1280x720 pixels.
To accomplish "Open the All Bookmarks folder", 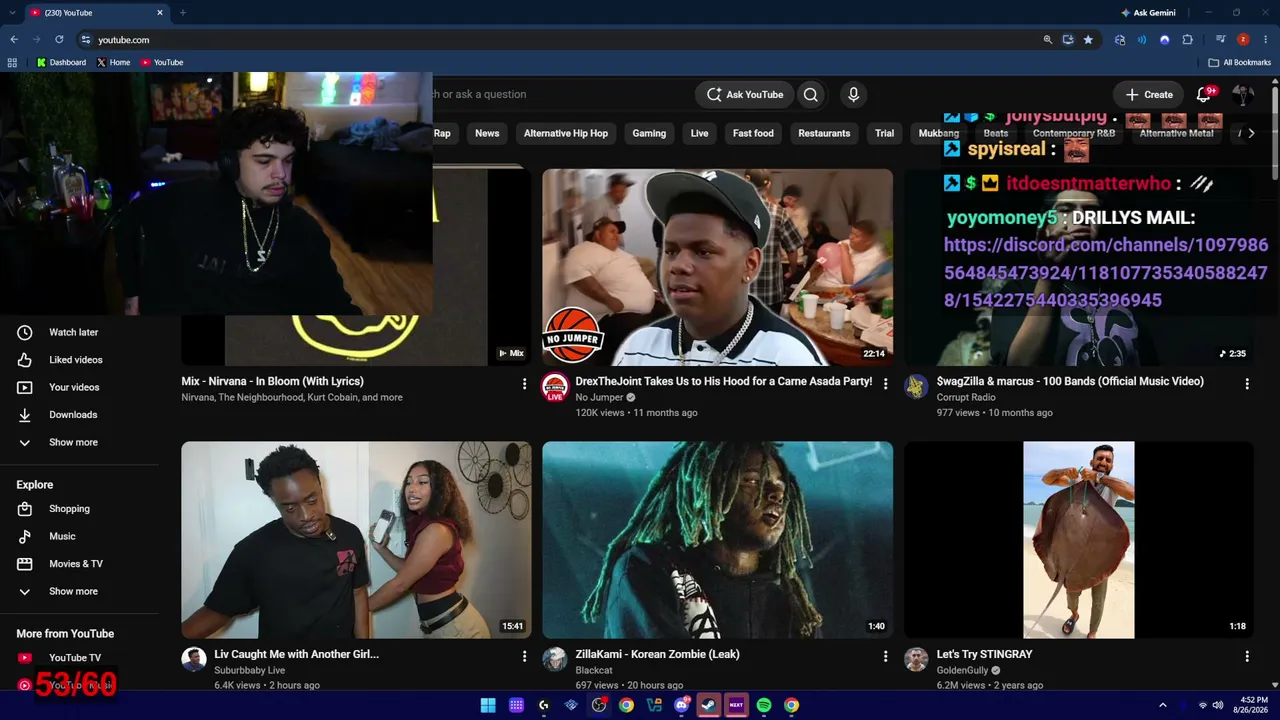I will pyautogui.click(x=1240, y=62).
